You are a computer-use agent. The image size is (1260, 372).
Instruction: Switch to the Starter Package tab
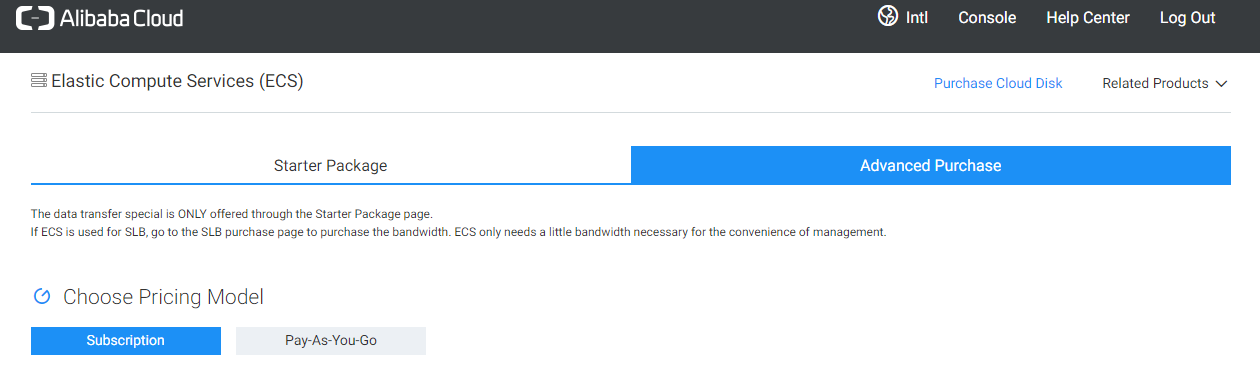point(331,166)
